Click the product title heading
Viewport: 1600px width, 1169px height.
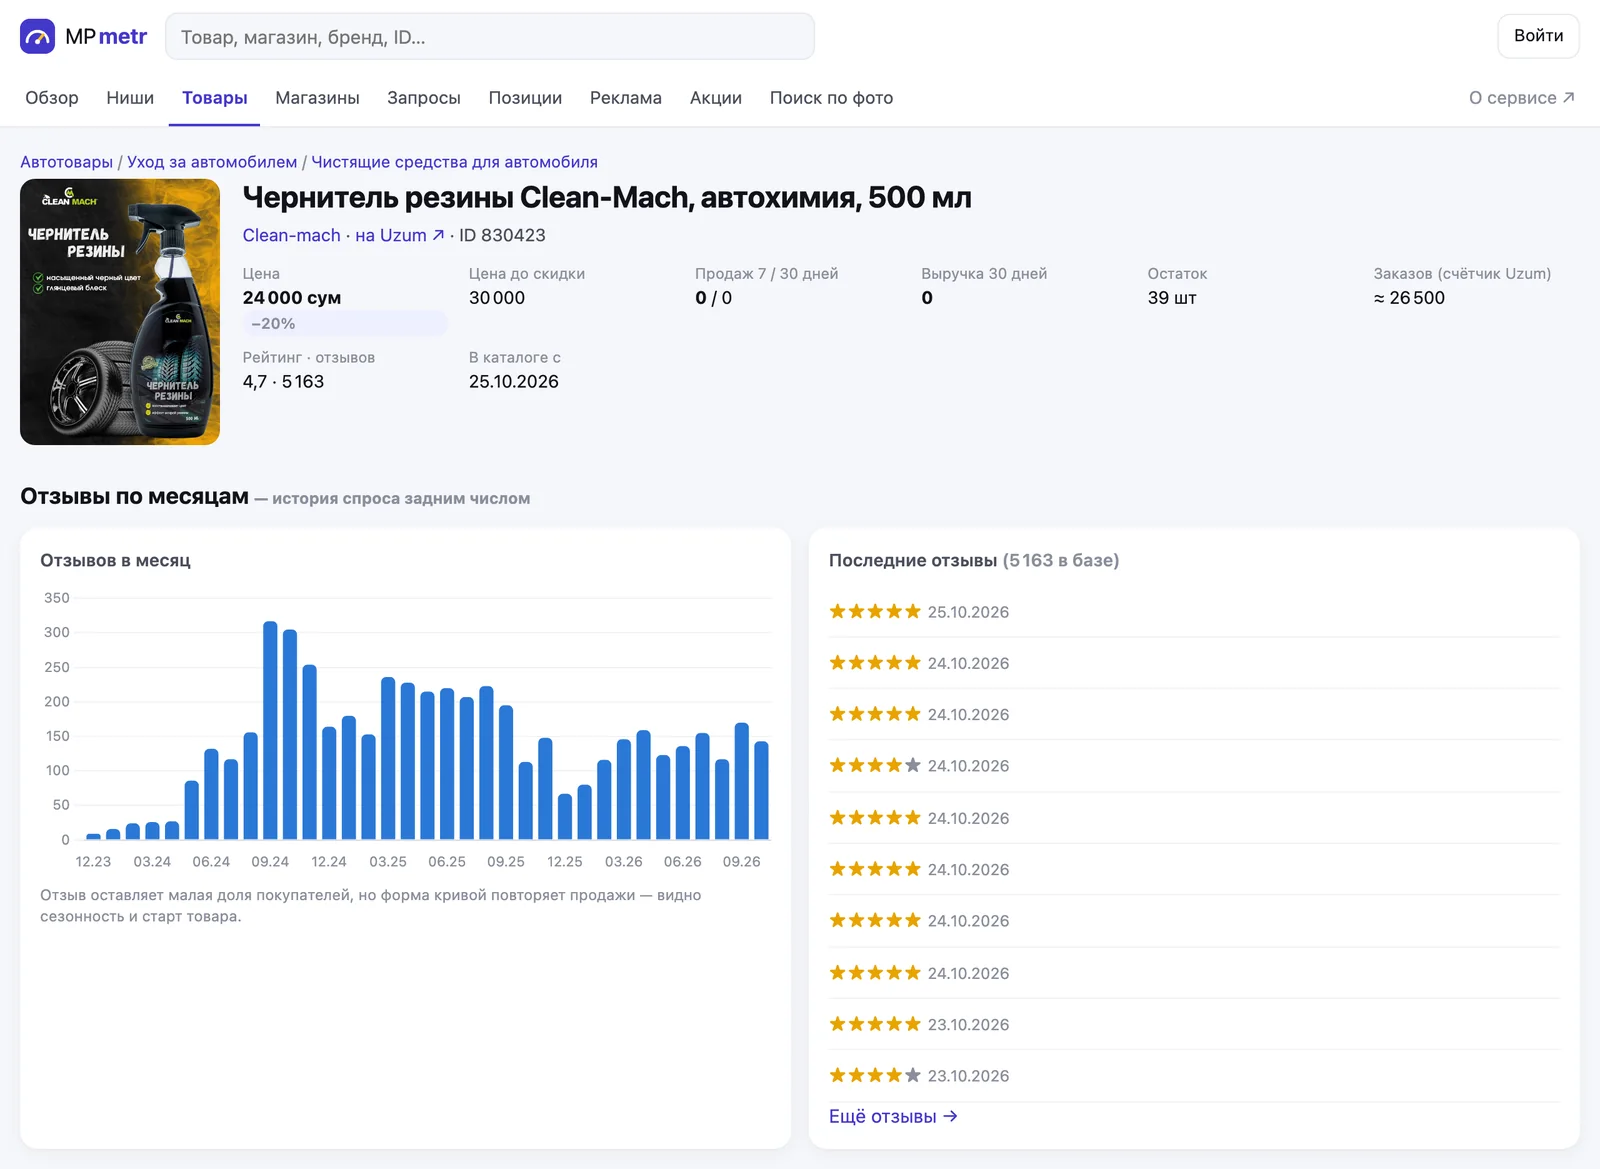tap(607, 198)
